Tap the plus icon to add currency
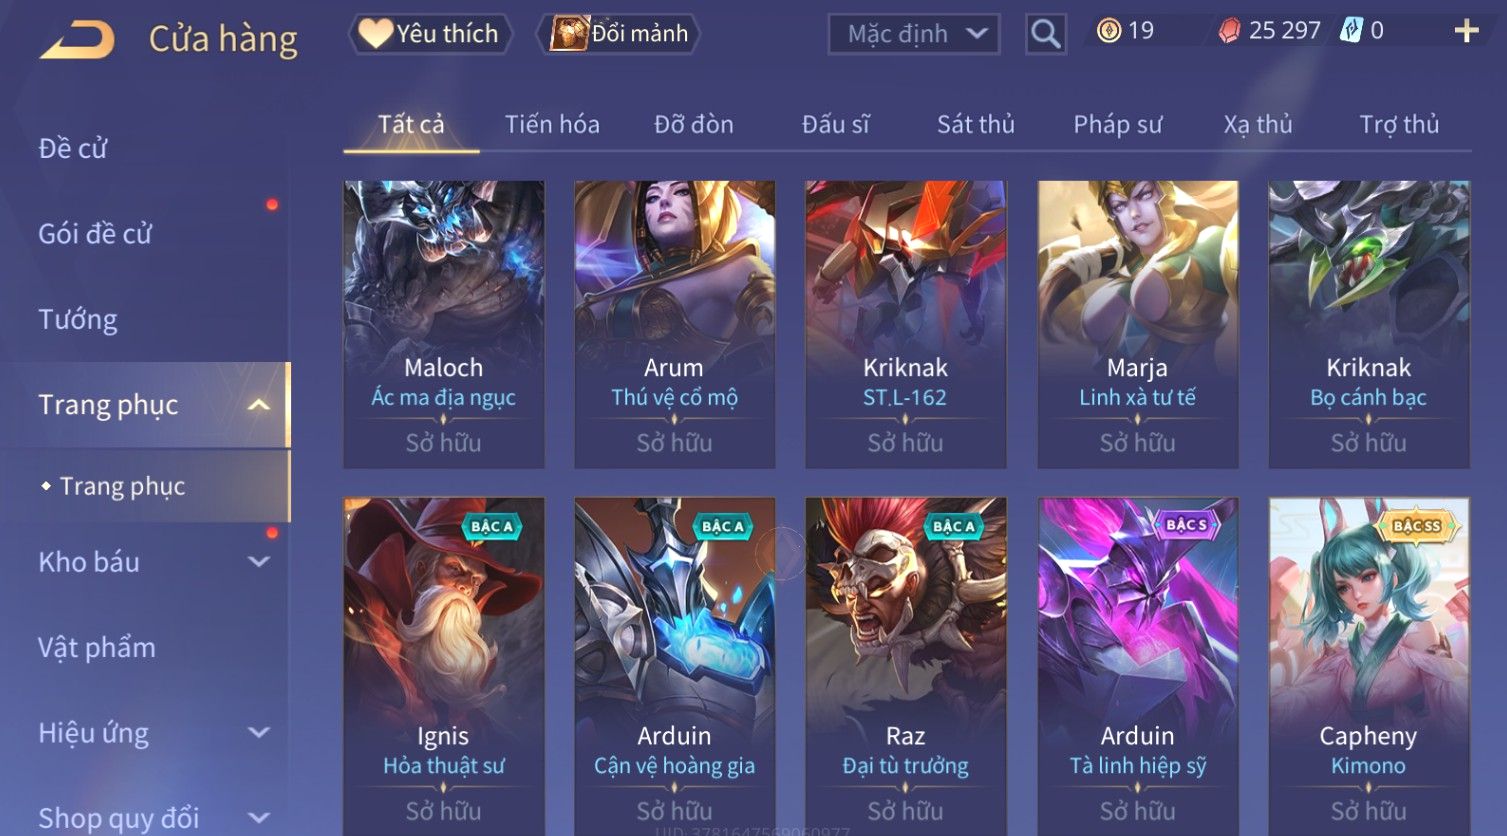This screenshot has width=1507, height=836. tap(1466, 31)
